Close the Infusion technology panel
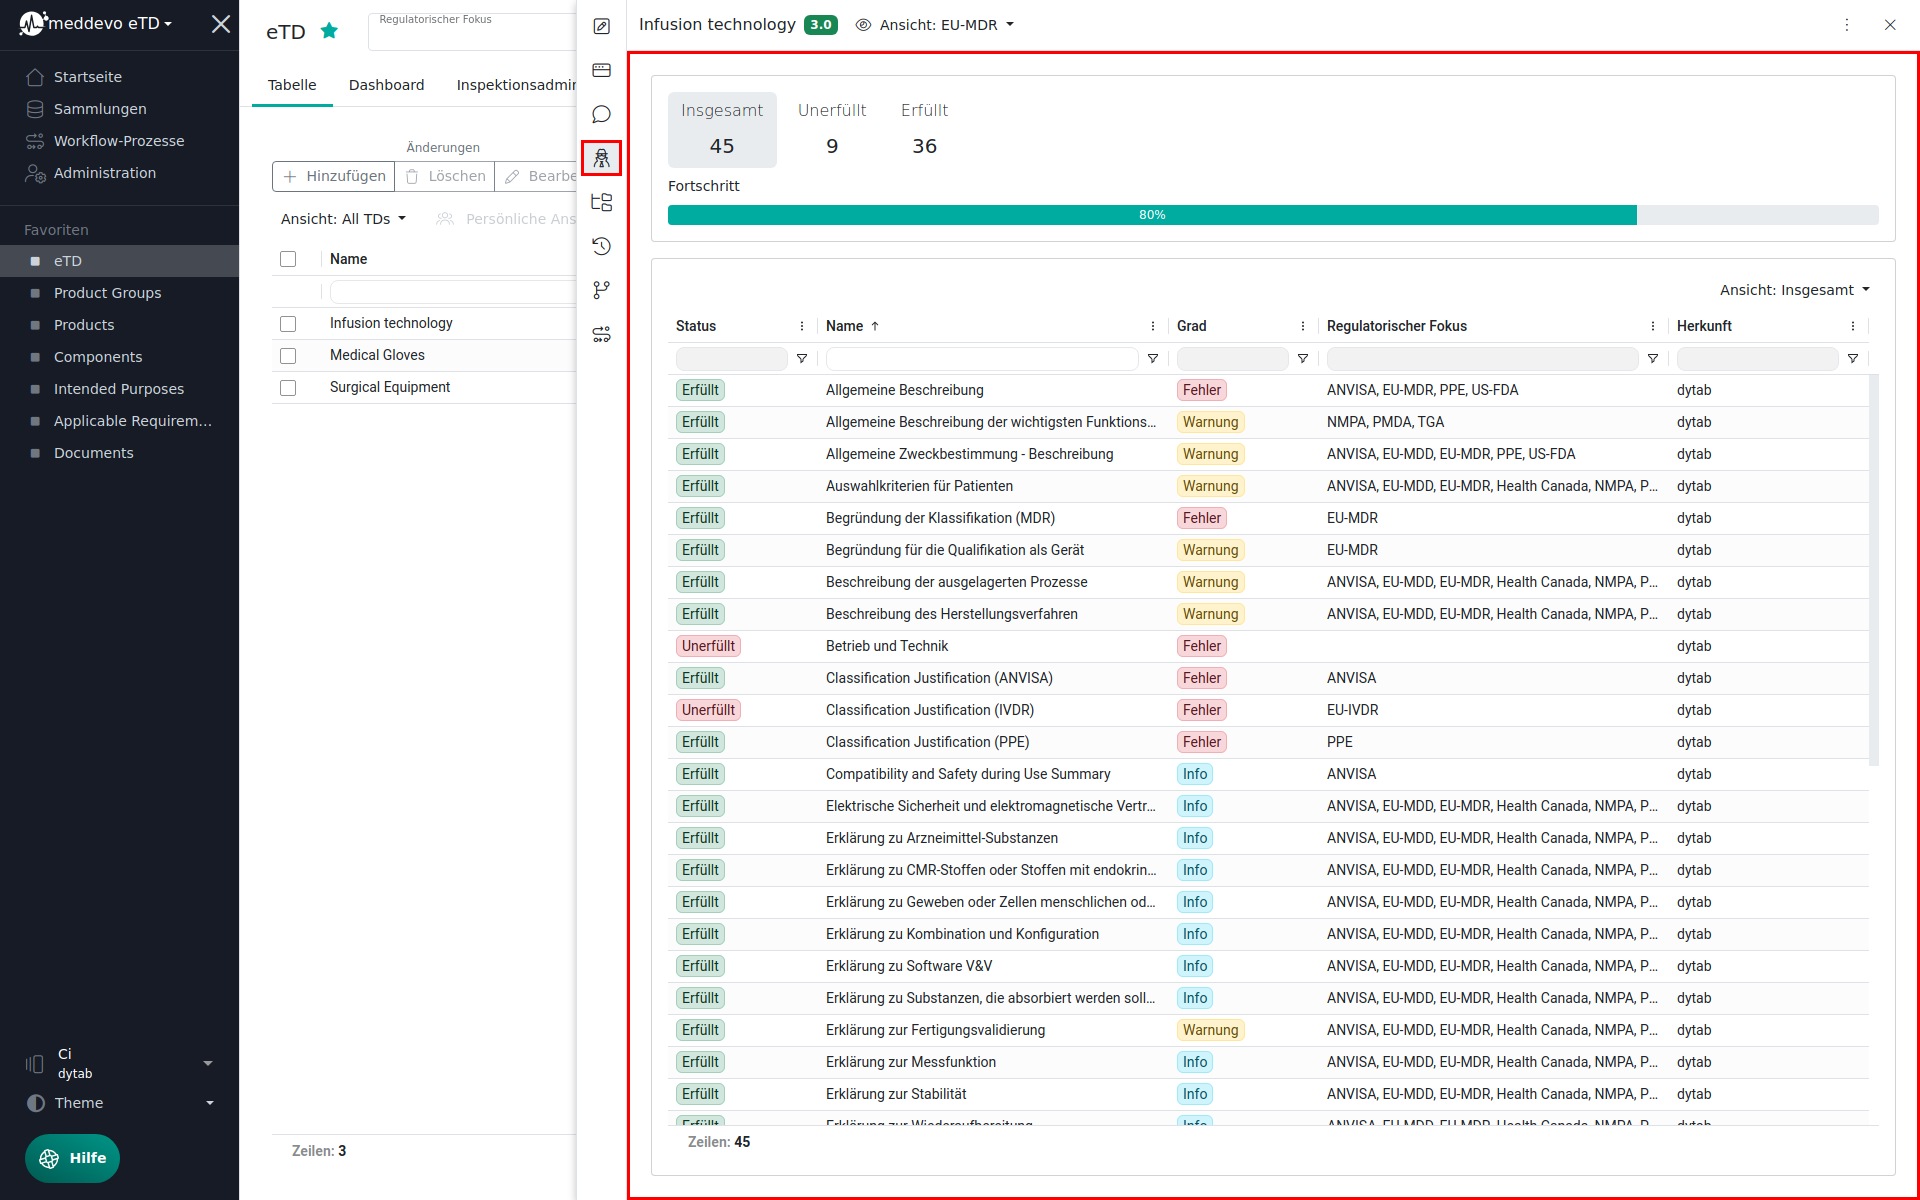Viewport: 1920px width, 1200px height. [x=1890, y=25]
